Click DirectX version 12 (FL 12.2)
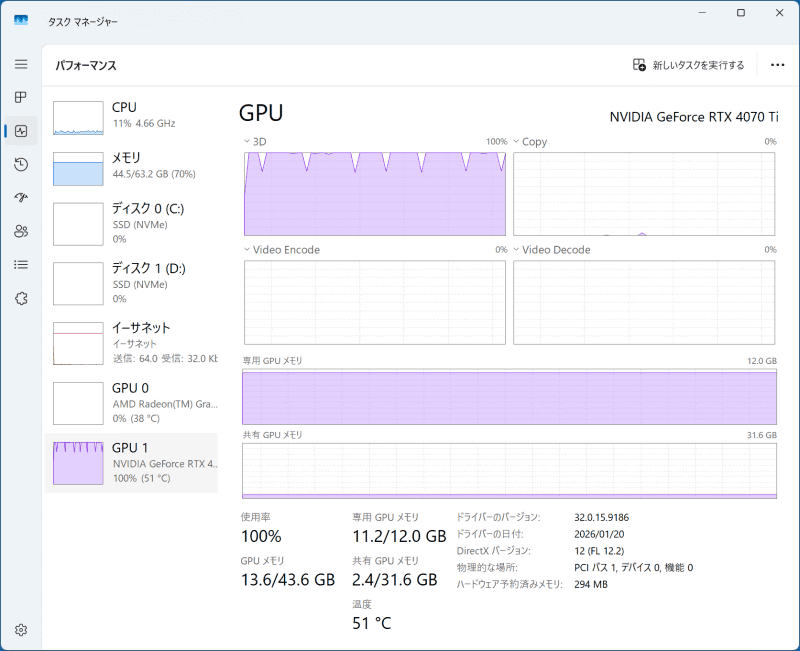This screenshot has width=800, height=651. coord(599,551)
